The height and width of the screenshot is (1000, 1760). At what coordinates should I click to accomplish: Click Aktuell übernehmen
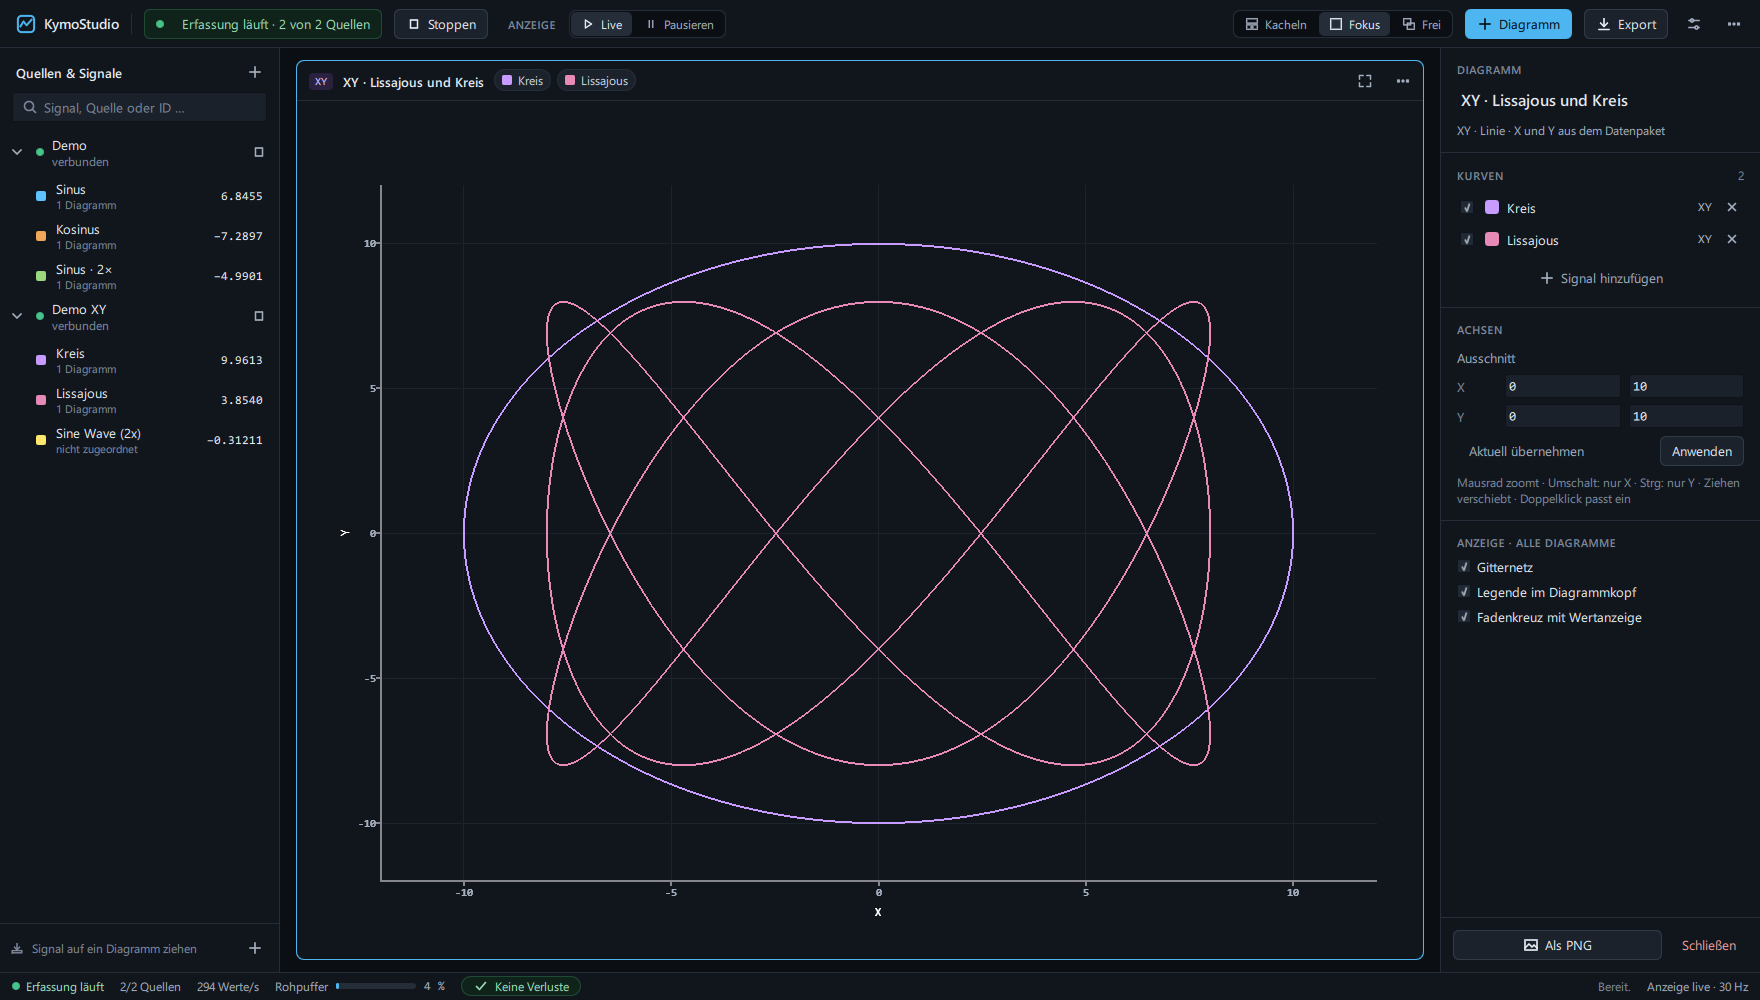[x=1526, y=451]
